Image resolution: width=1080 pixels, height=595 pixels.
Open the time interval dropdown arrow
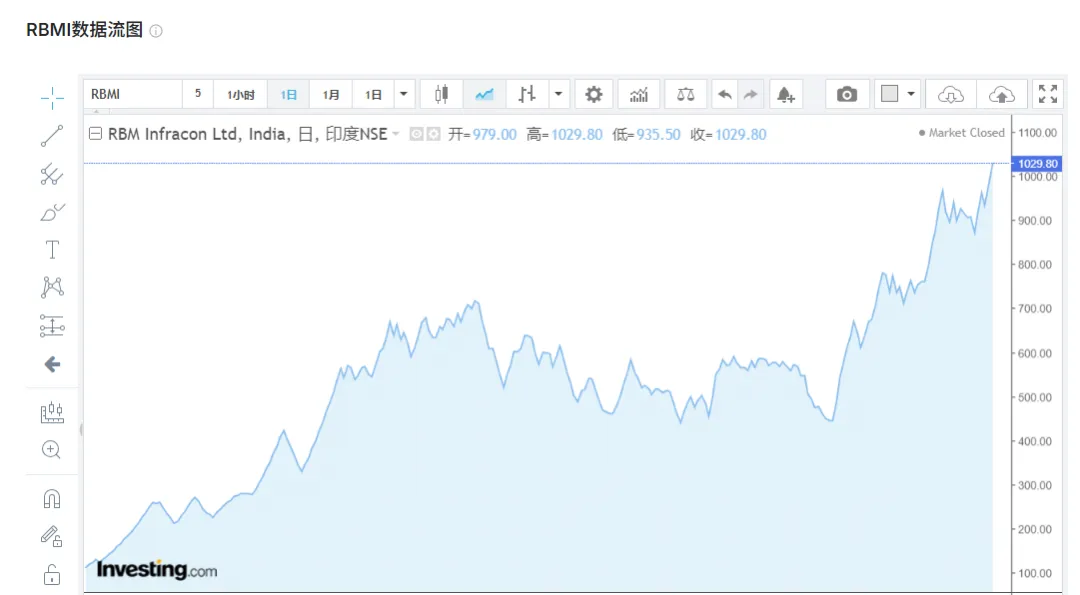(x=404, y=94)
